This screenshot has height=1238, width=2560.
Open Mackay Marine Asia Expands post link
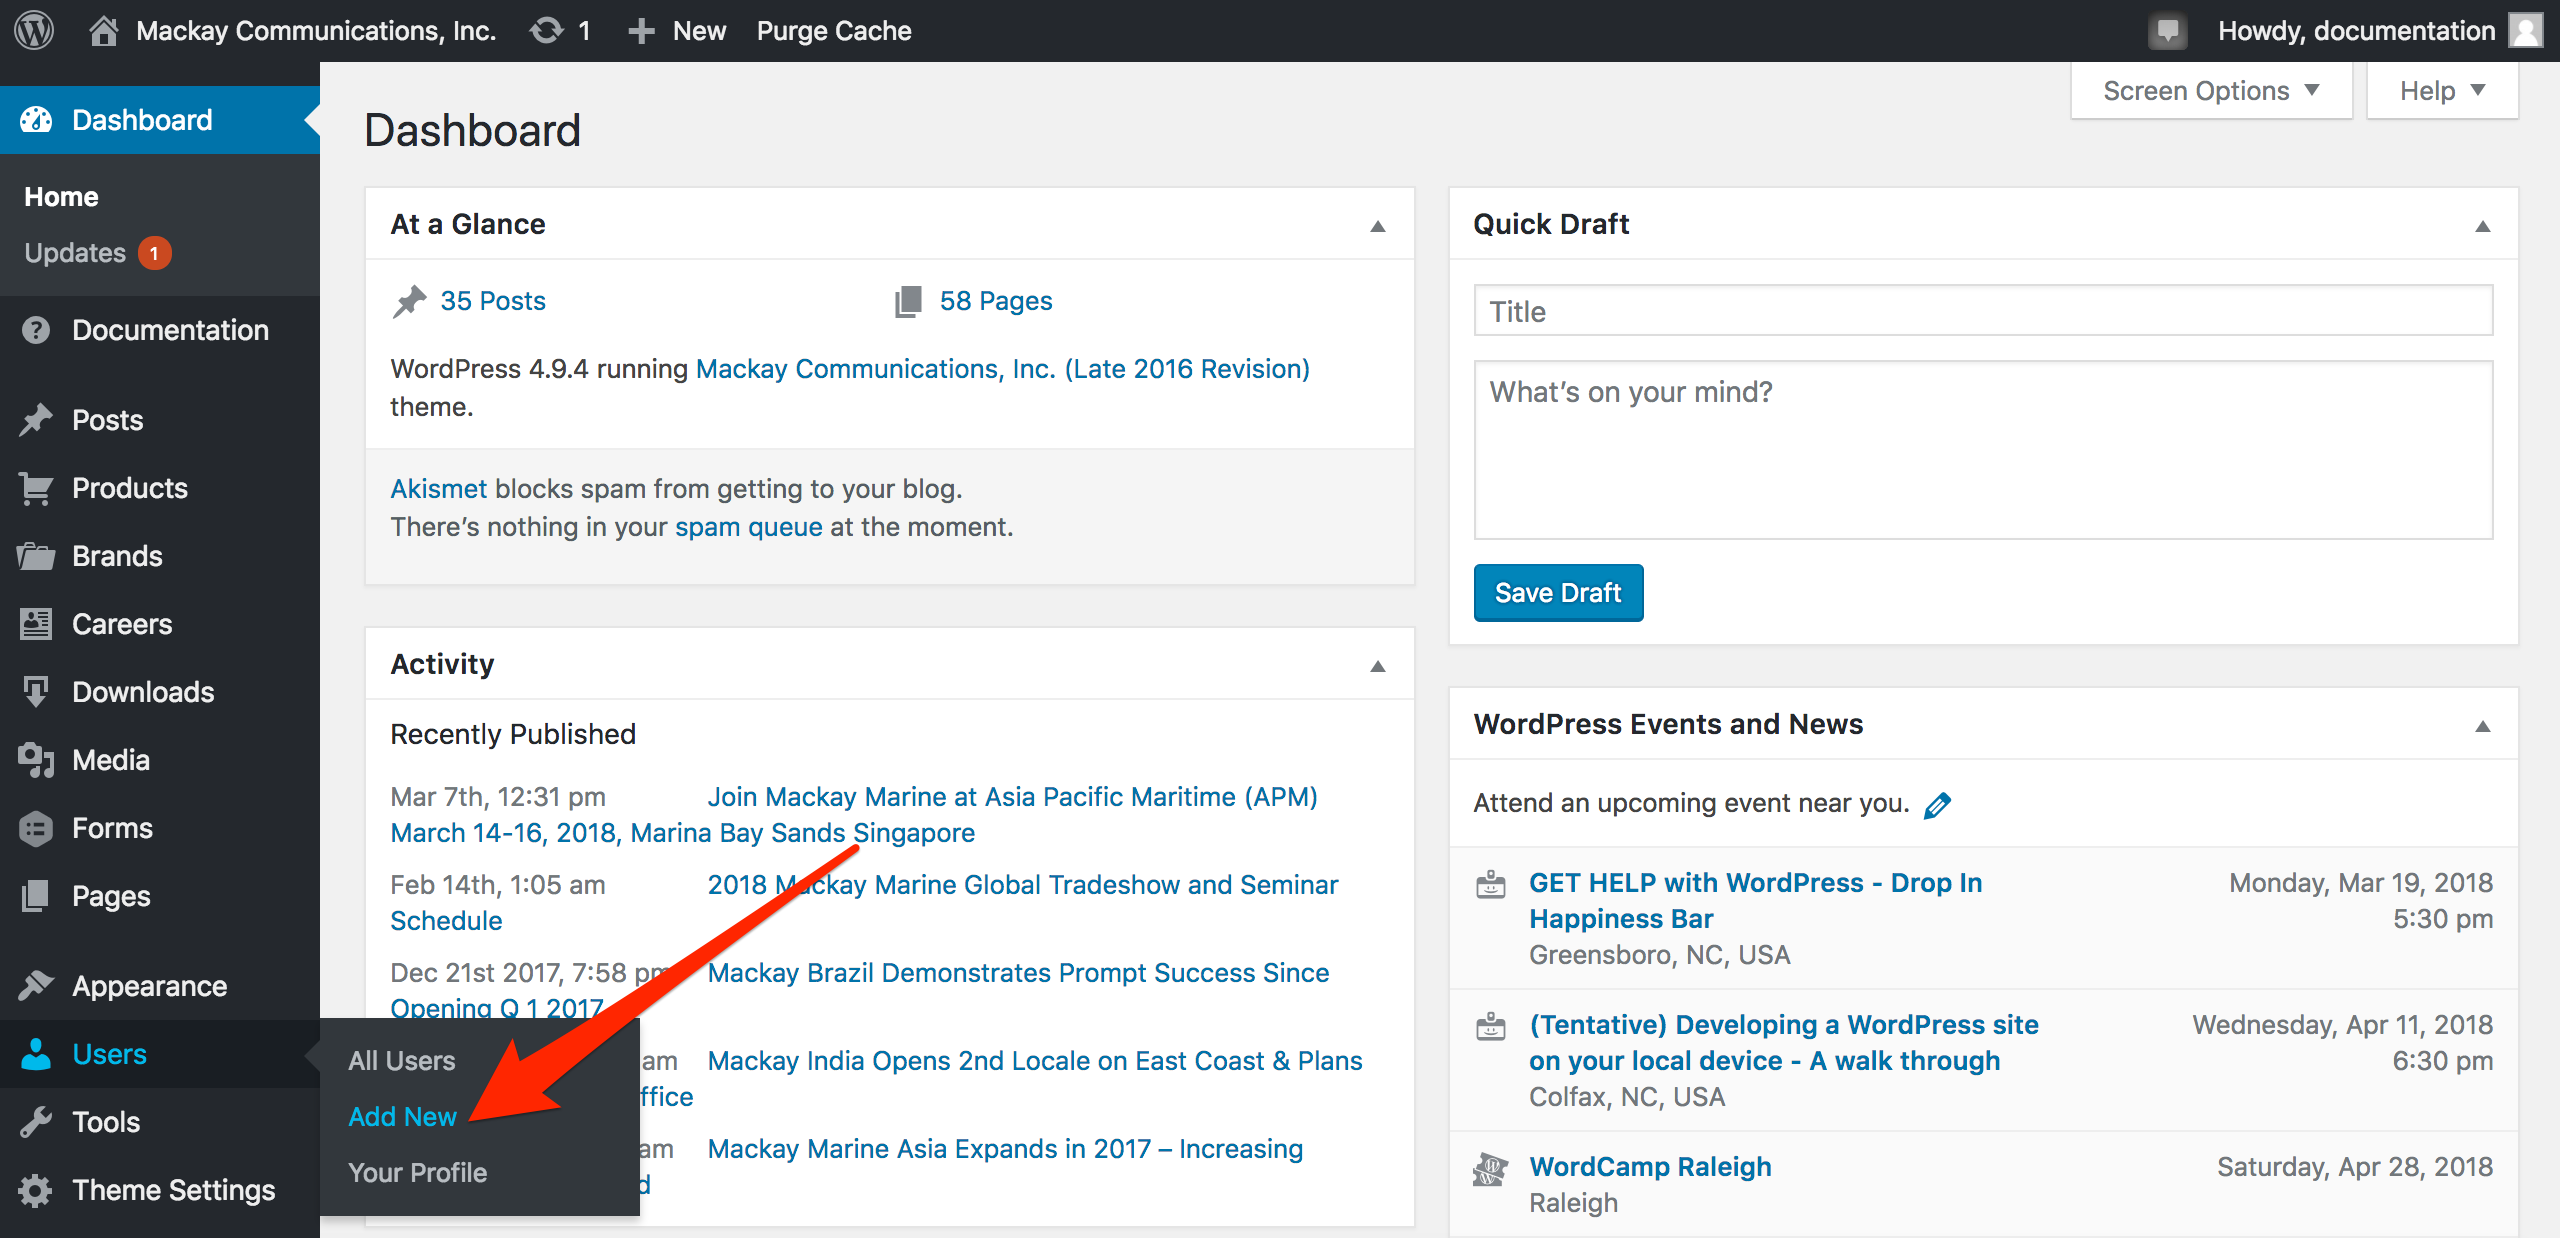1005,1149
